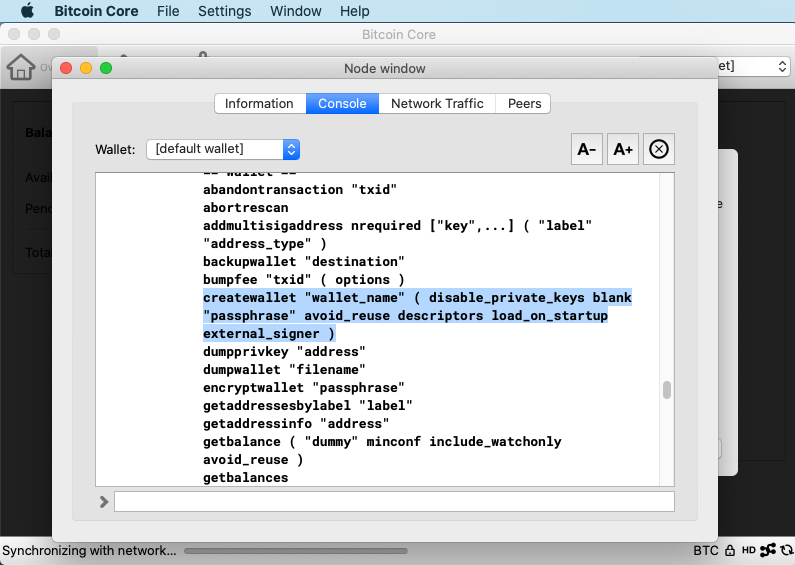Click the 'dumpprivkey "address"' line
Screen dimensions: 795x565
point(284,351)
